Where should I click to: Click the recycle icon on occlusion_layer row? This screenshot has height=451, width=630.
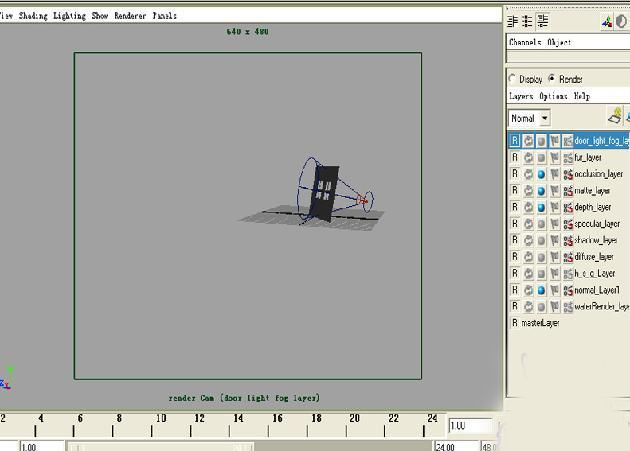[528, 174]
